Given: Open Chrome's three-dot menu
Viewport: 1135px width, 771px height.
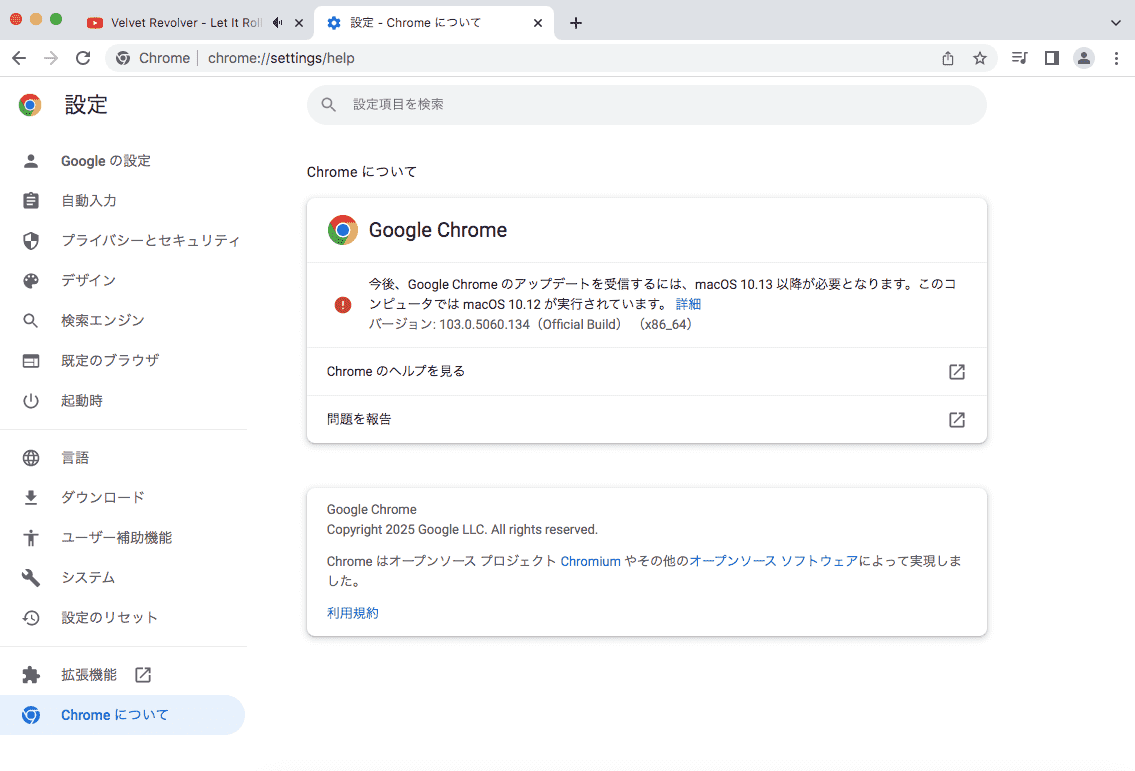Looking at the screenshot, I should coord(1116,58).
